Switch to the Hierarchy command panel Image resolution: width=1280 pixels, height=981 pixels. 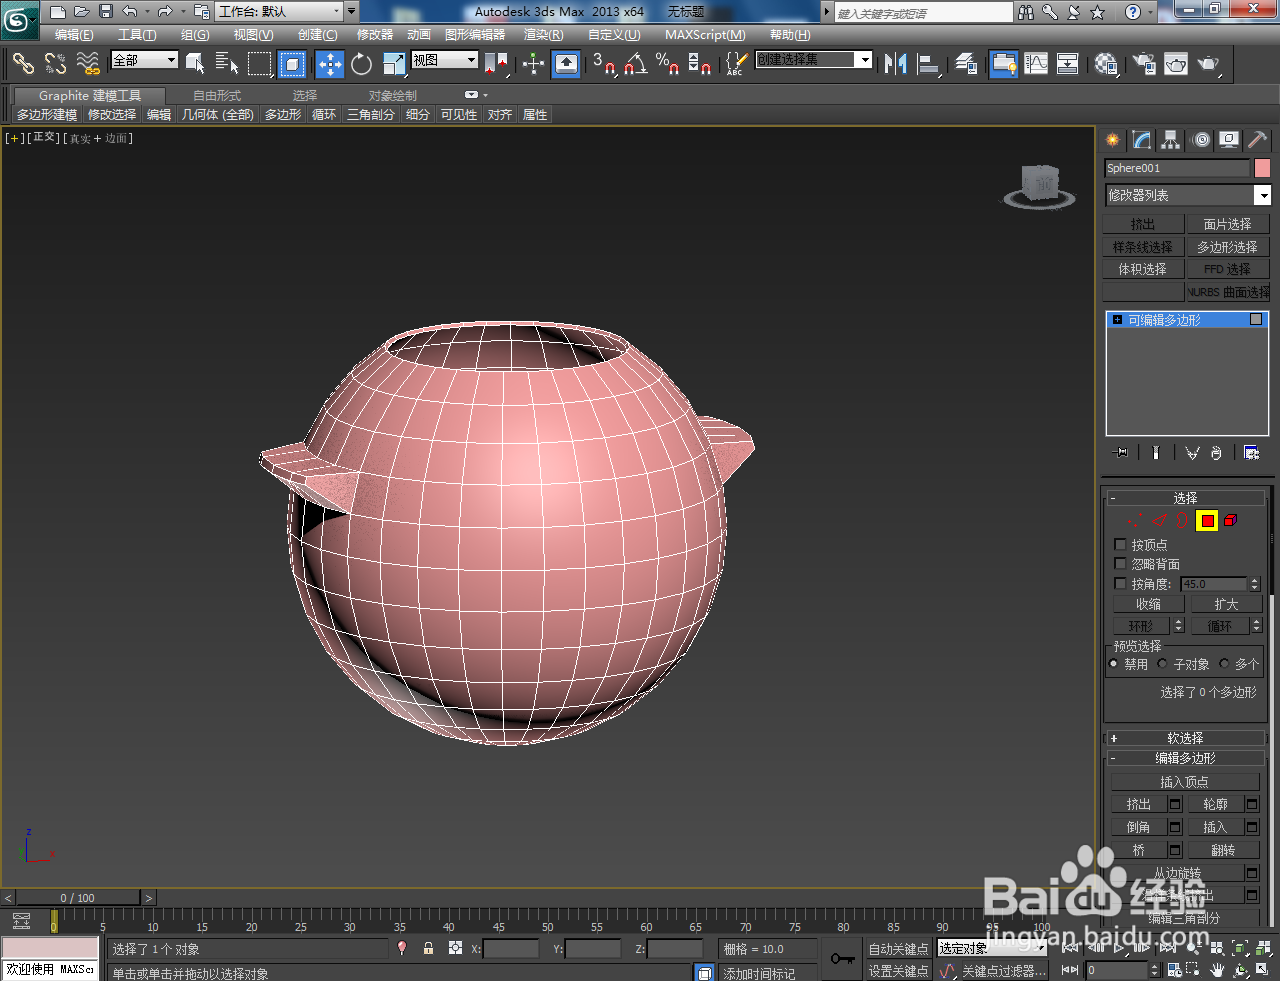coord(1171,140)
